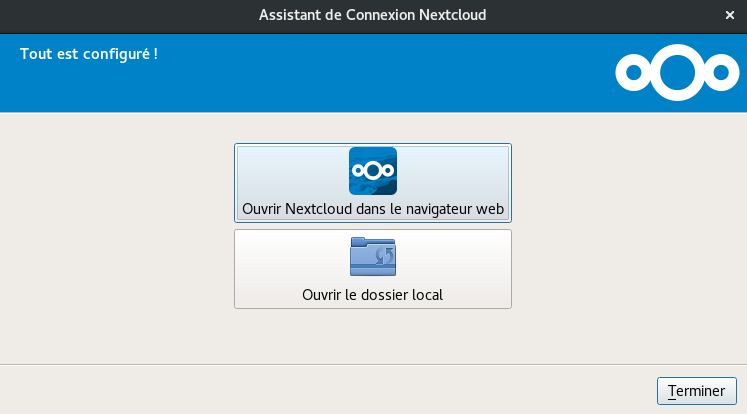The width and height of the screenshot is (747, 414).
Task: Click the "Assistant de Connexion Nextcloud" title bar
Action: [372, 15]
